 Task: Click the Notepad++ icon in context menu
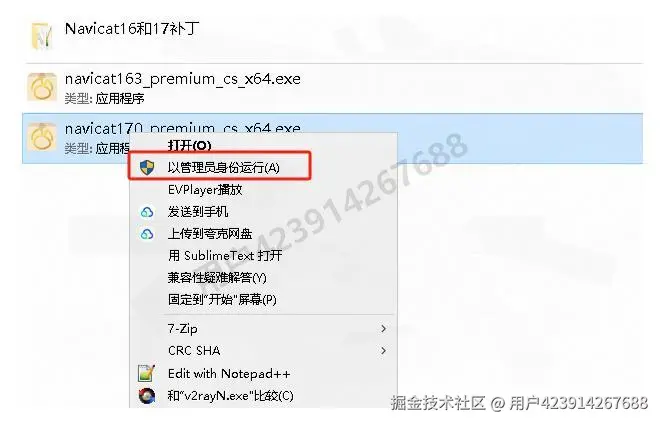(146, 374)
